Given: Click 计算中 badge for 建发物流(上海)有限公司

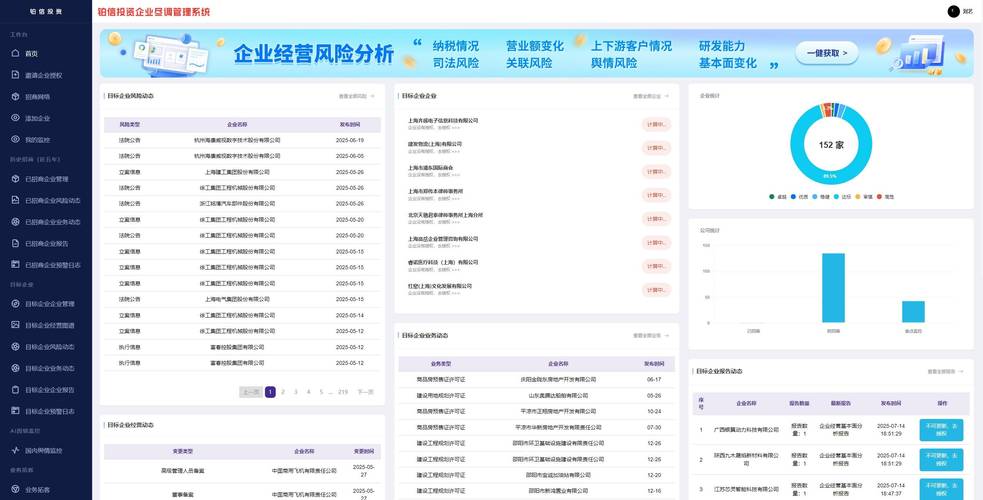Looking at the screenshot, I should click(x=656, y=148).
